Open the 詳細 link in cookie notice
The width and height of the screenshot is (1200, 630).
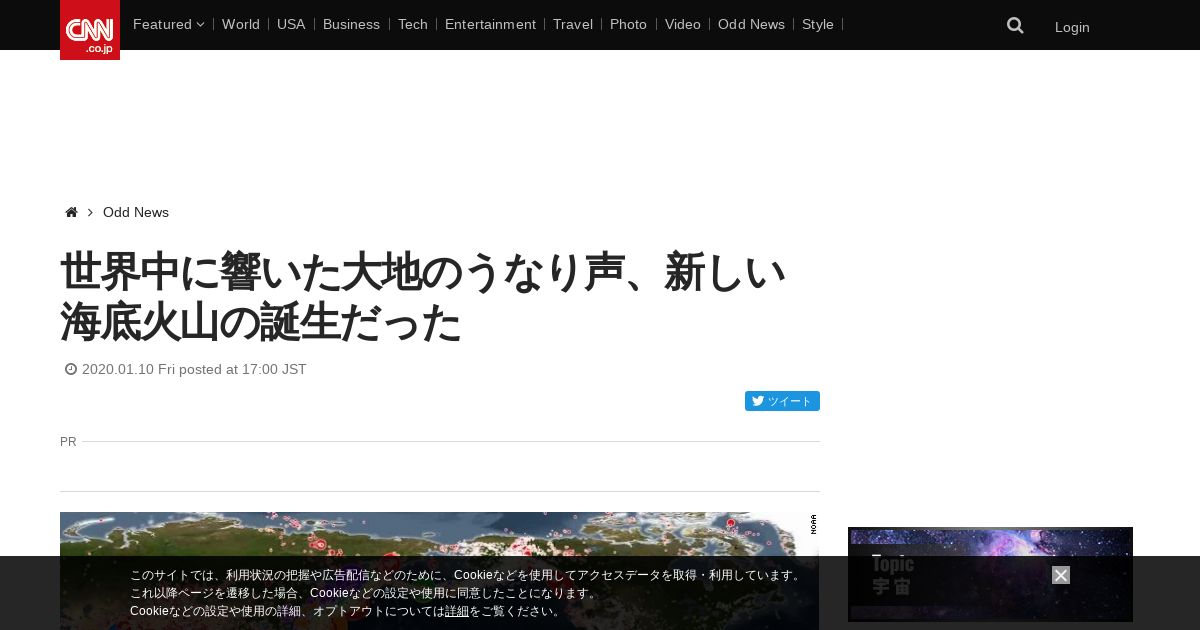click(x=457, y=611)
